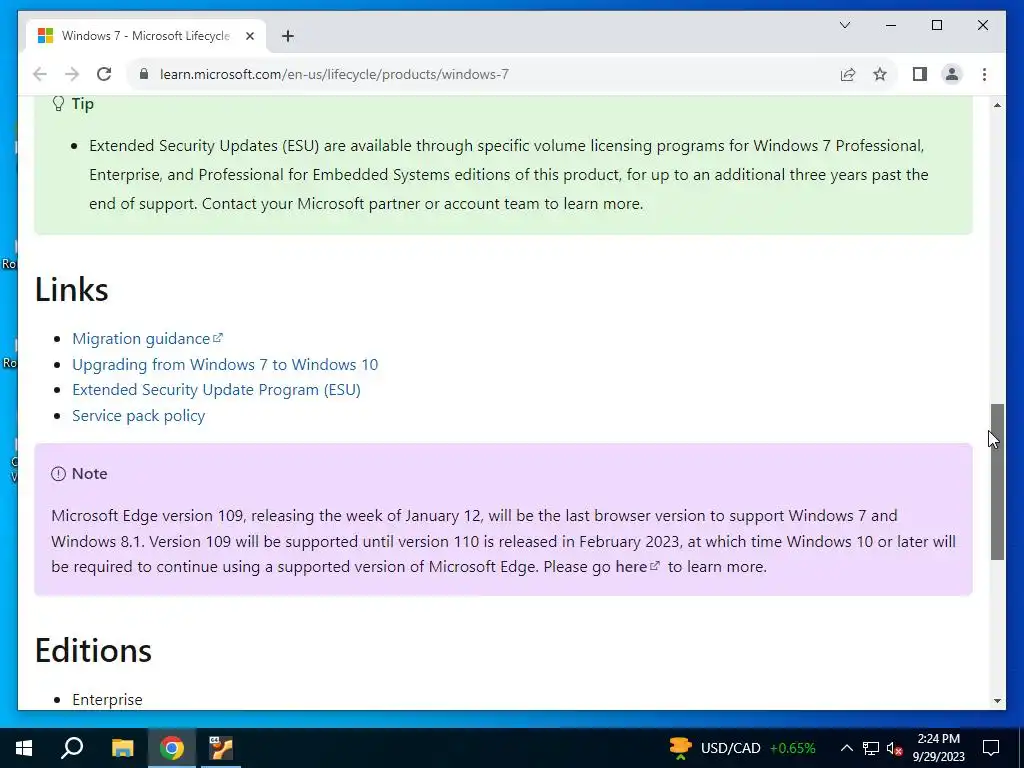Open the Migration guidance link
The height and width of the screenshot is (768, 1024).
[x=147, y=339]
